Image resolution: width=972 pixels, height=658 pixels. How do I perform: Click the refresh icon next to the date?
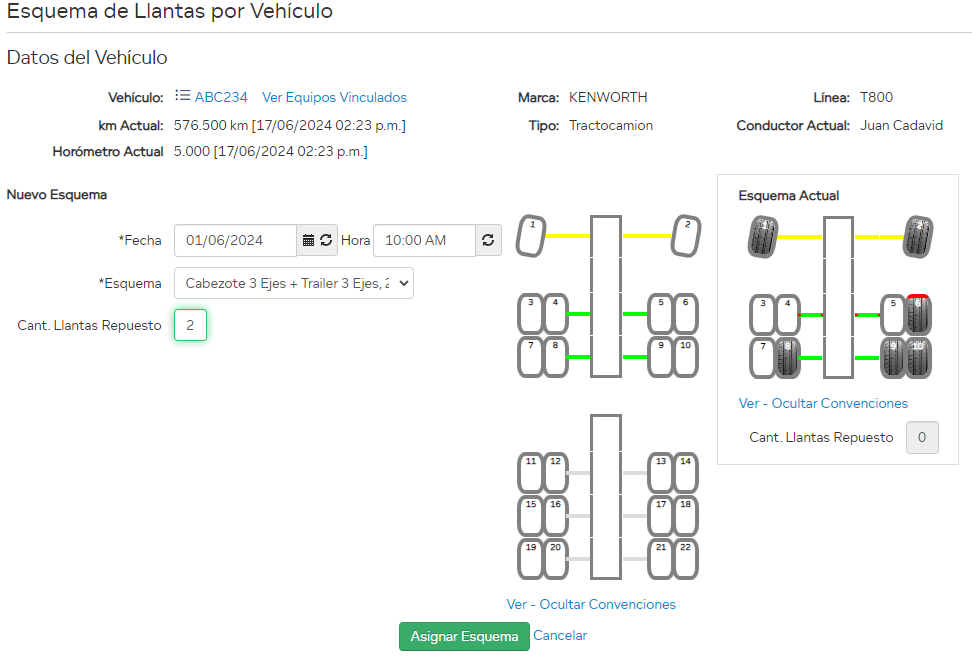coord(326,240)
